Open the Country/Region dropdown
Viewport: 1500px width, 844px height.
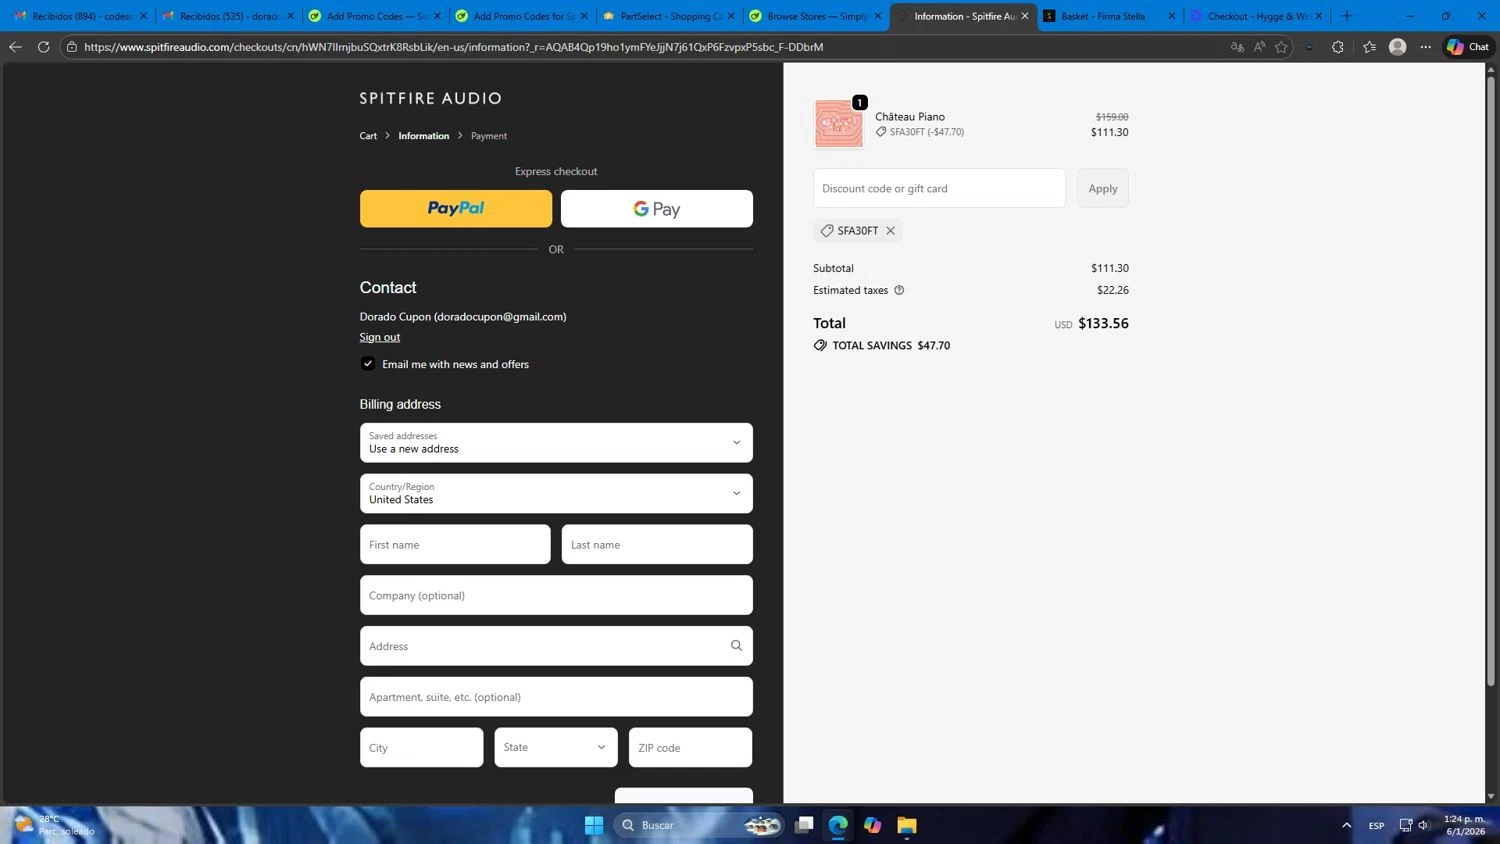556,494
